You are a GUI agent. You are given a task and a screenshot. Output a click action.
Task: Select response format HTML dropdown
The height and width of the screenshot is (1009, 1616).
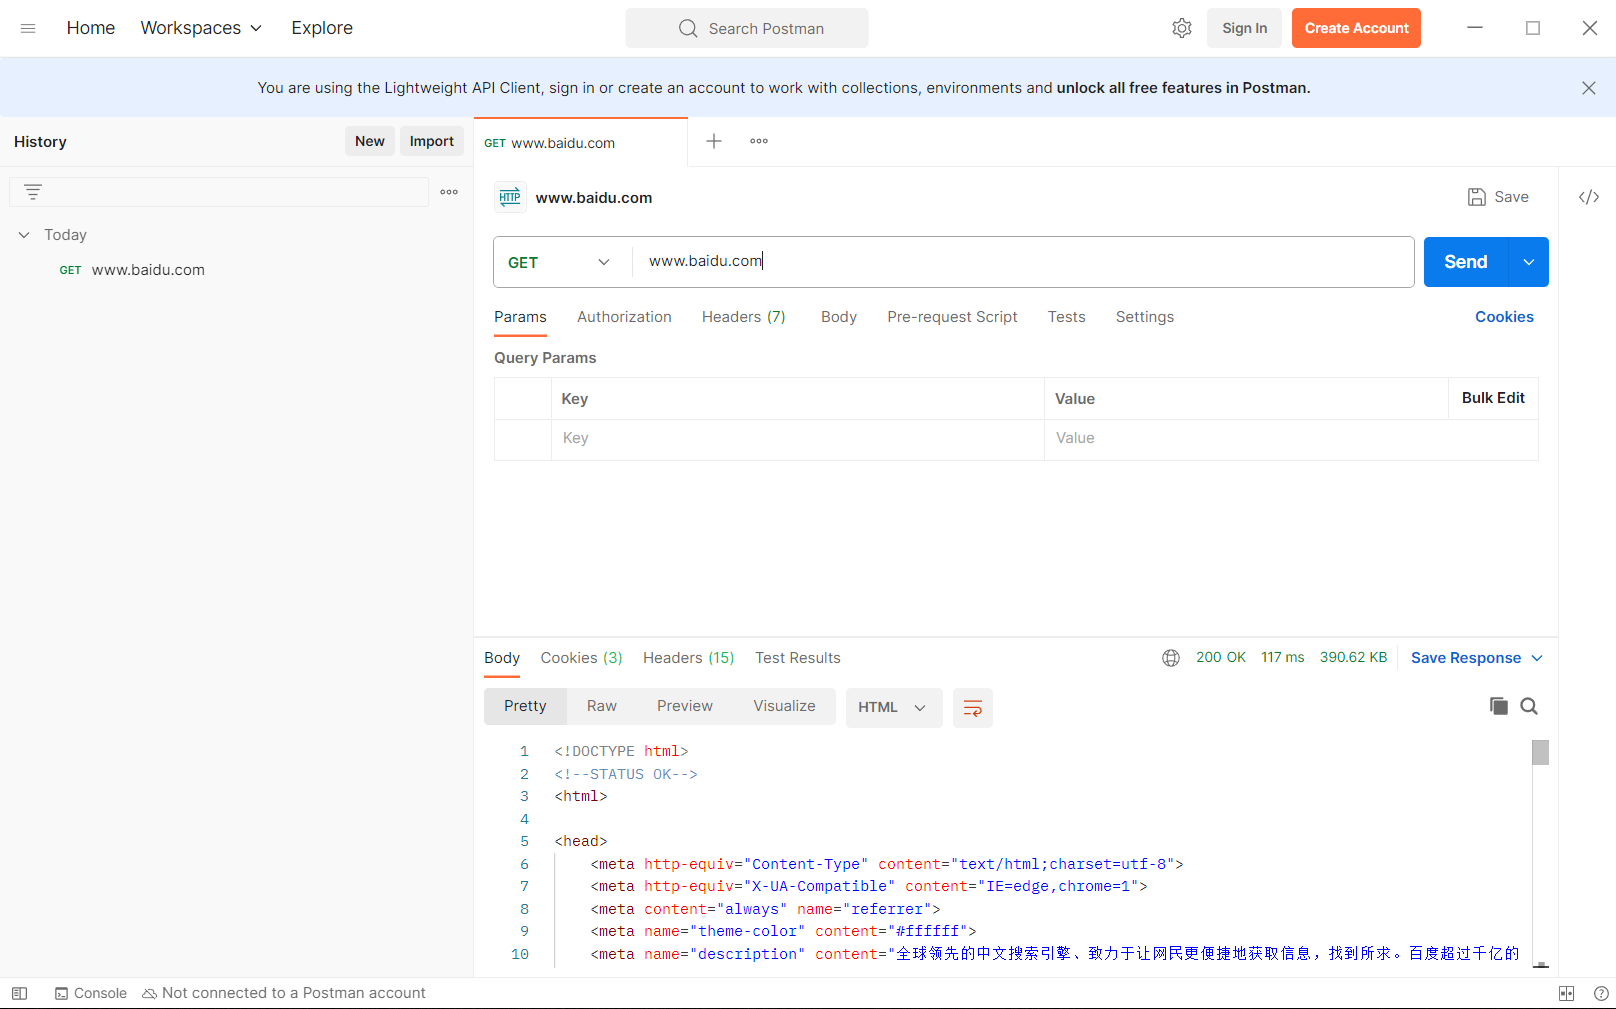pos(894,708)
